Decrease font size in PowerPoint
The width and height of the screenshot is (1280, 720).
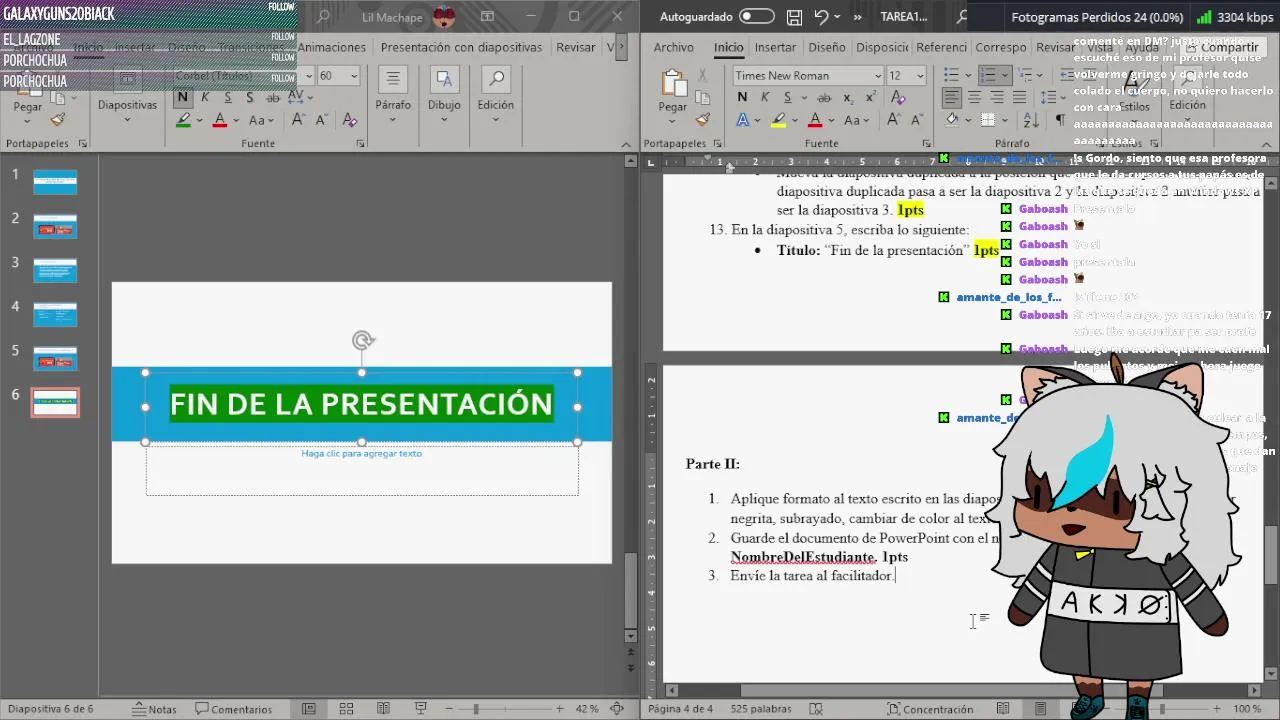(x=322, y=120)
